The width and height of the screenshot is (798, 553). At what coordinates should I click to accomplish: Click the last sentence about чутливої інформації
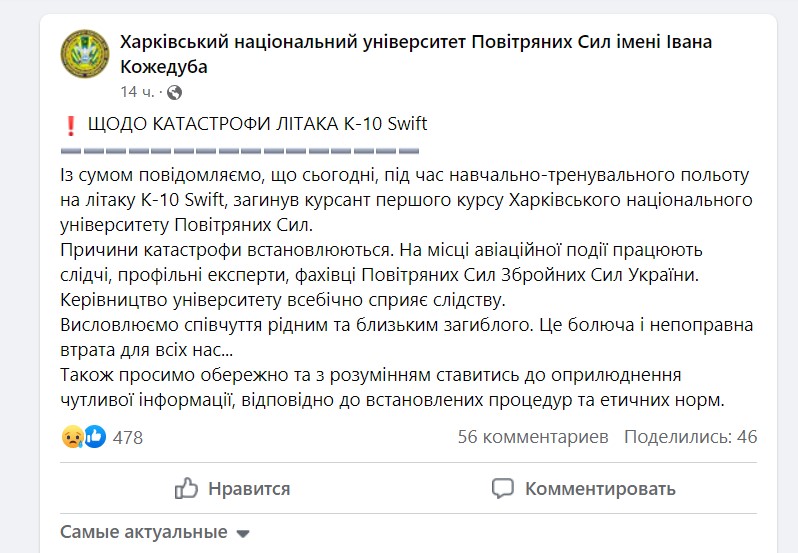pyautogui.click(x=392, y=387)
